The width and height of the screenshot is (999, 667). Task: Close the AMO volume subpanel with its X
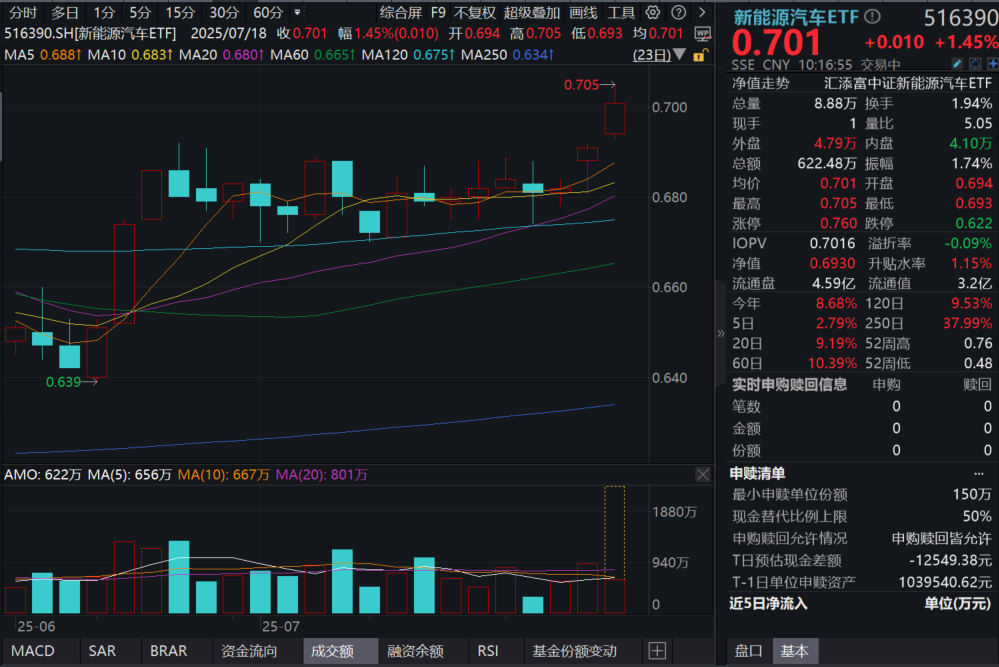(x=703, y=474)
